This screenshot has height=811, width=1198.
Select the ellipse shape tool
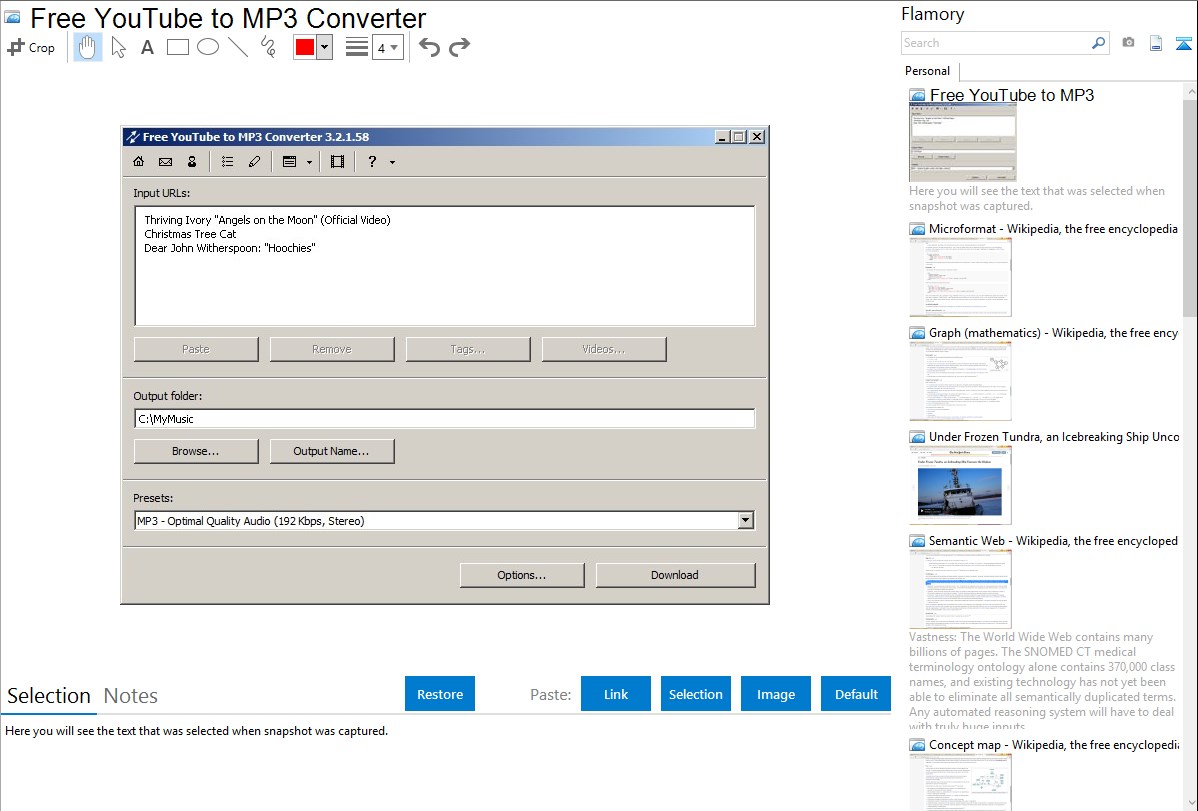click(x=208, y=47)
